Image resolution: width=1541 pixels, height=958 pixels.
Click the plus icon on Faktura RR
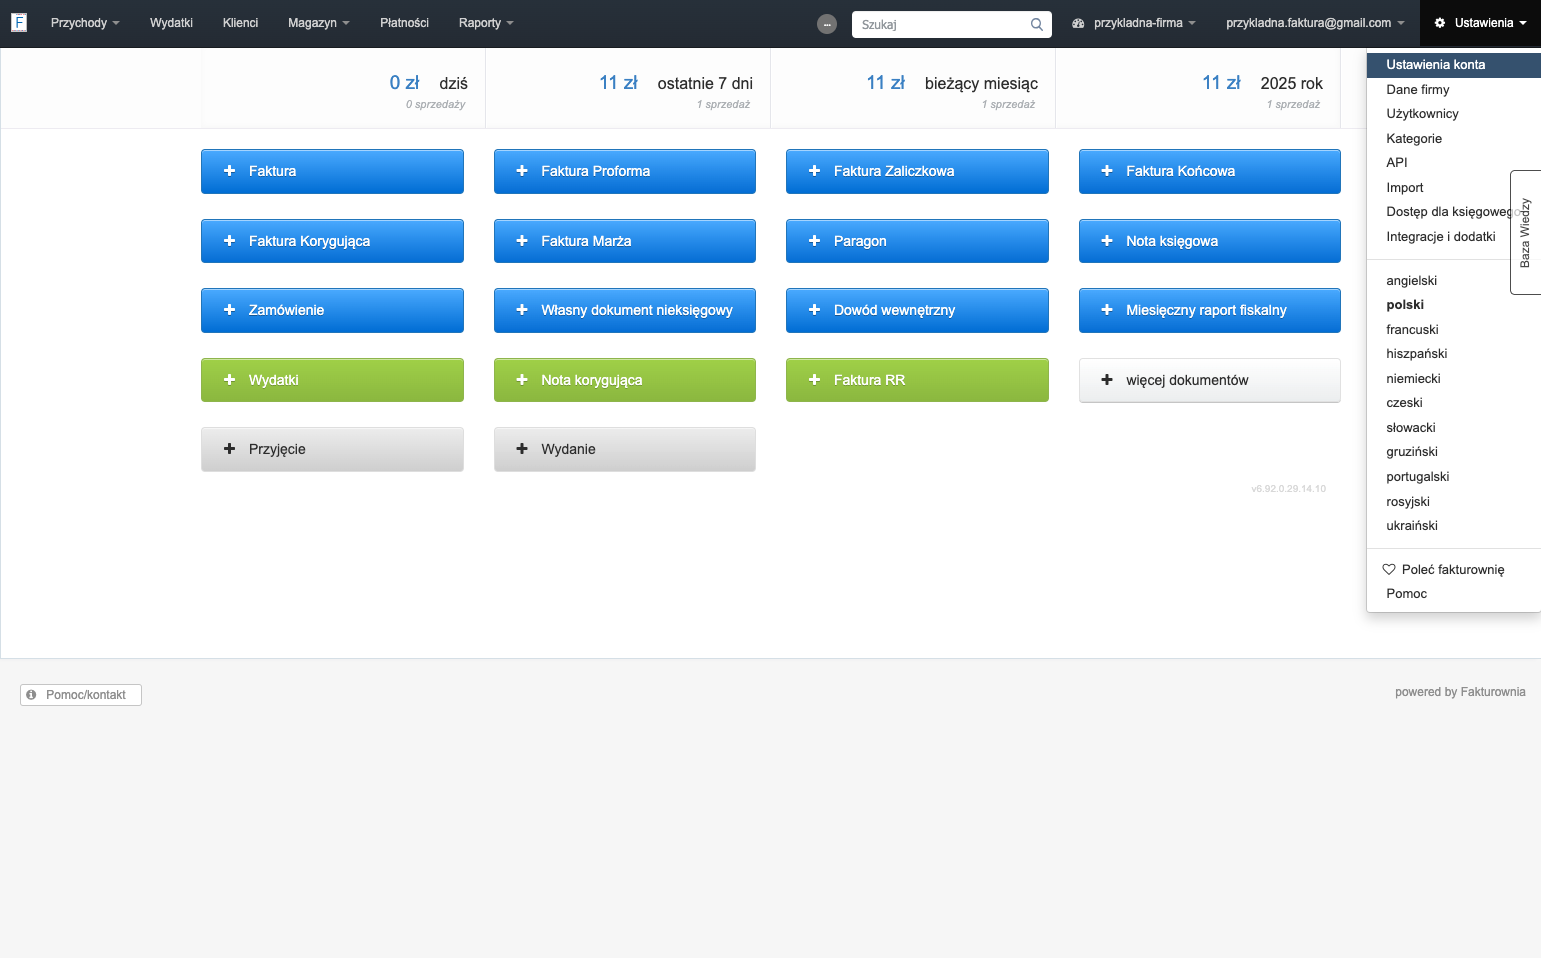(814, 380)
